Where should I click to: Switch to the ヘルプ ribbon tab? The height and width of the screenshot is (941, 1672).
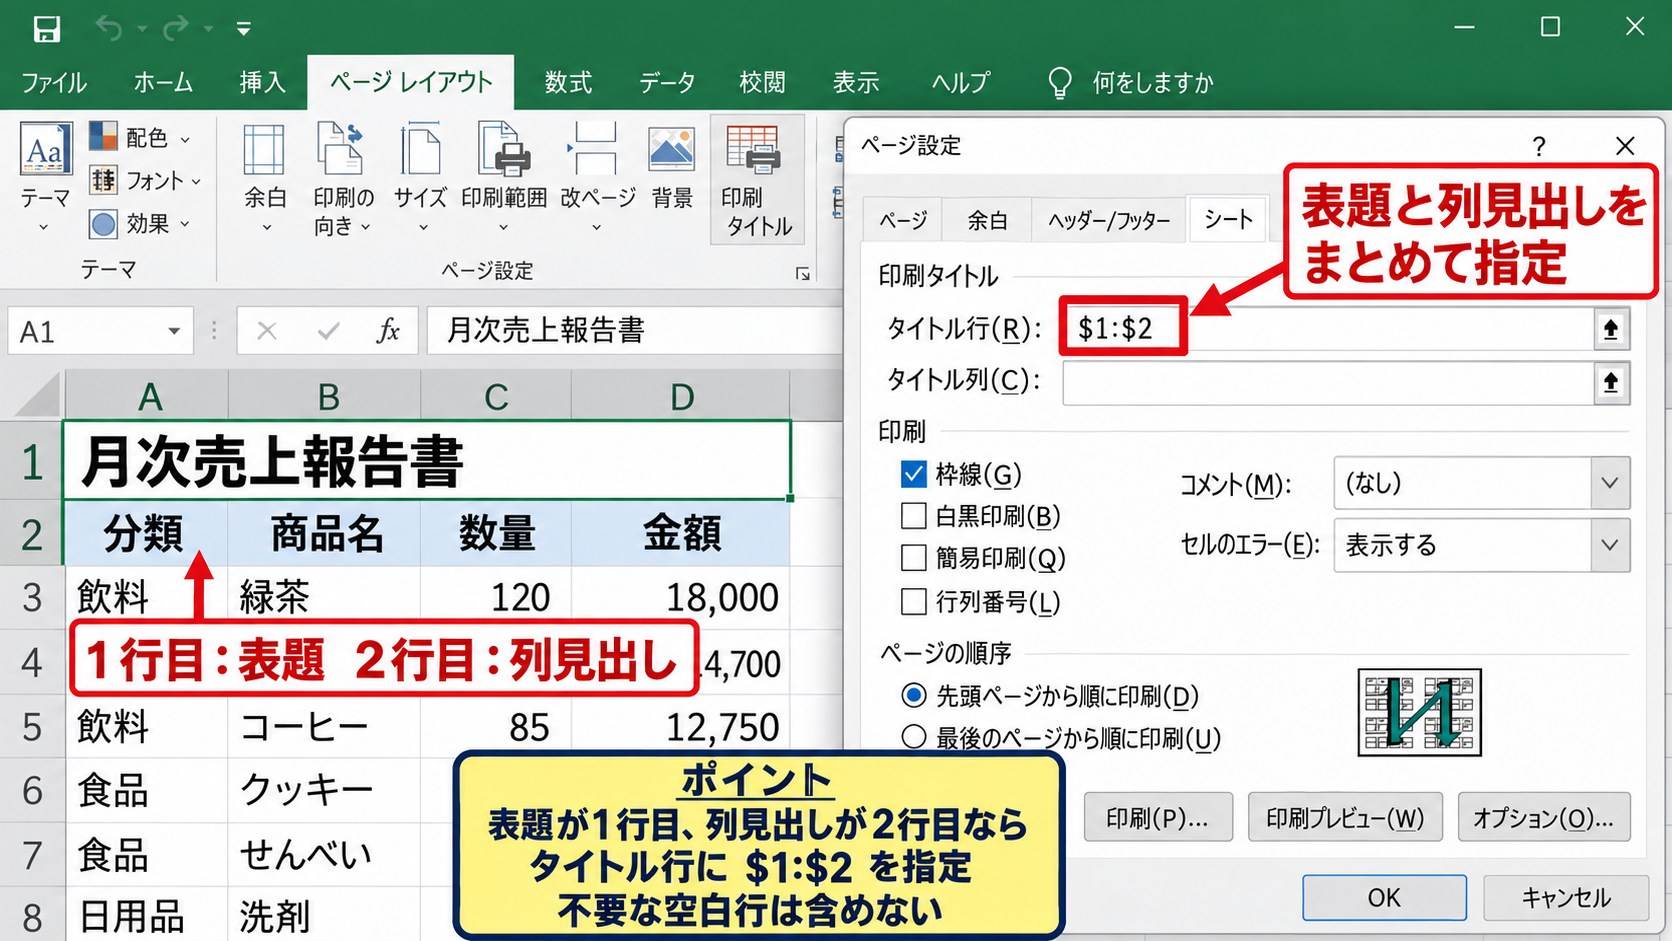[x=960, y=82]
